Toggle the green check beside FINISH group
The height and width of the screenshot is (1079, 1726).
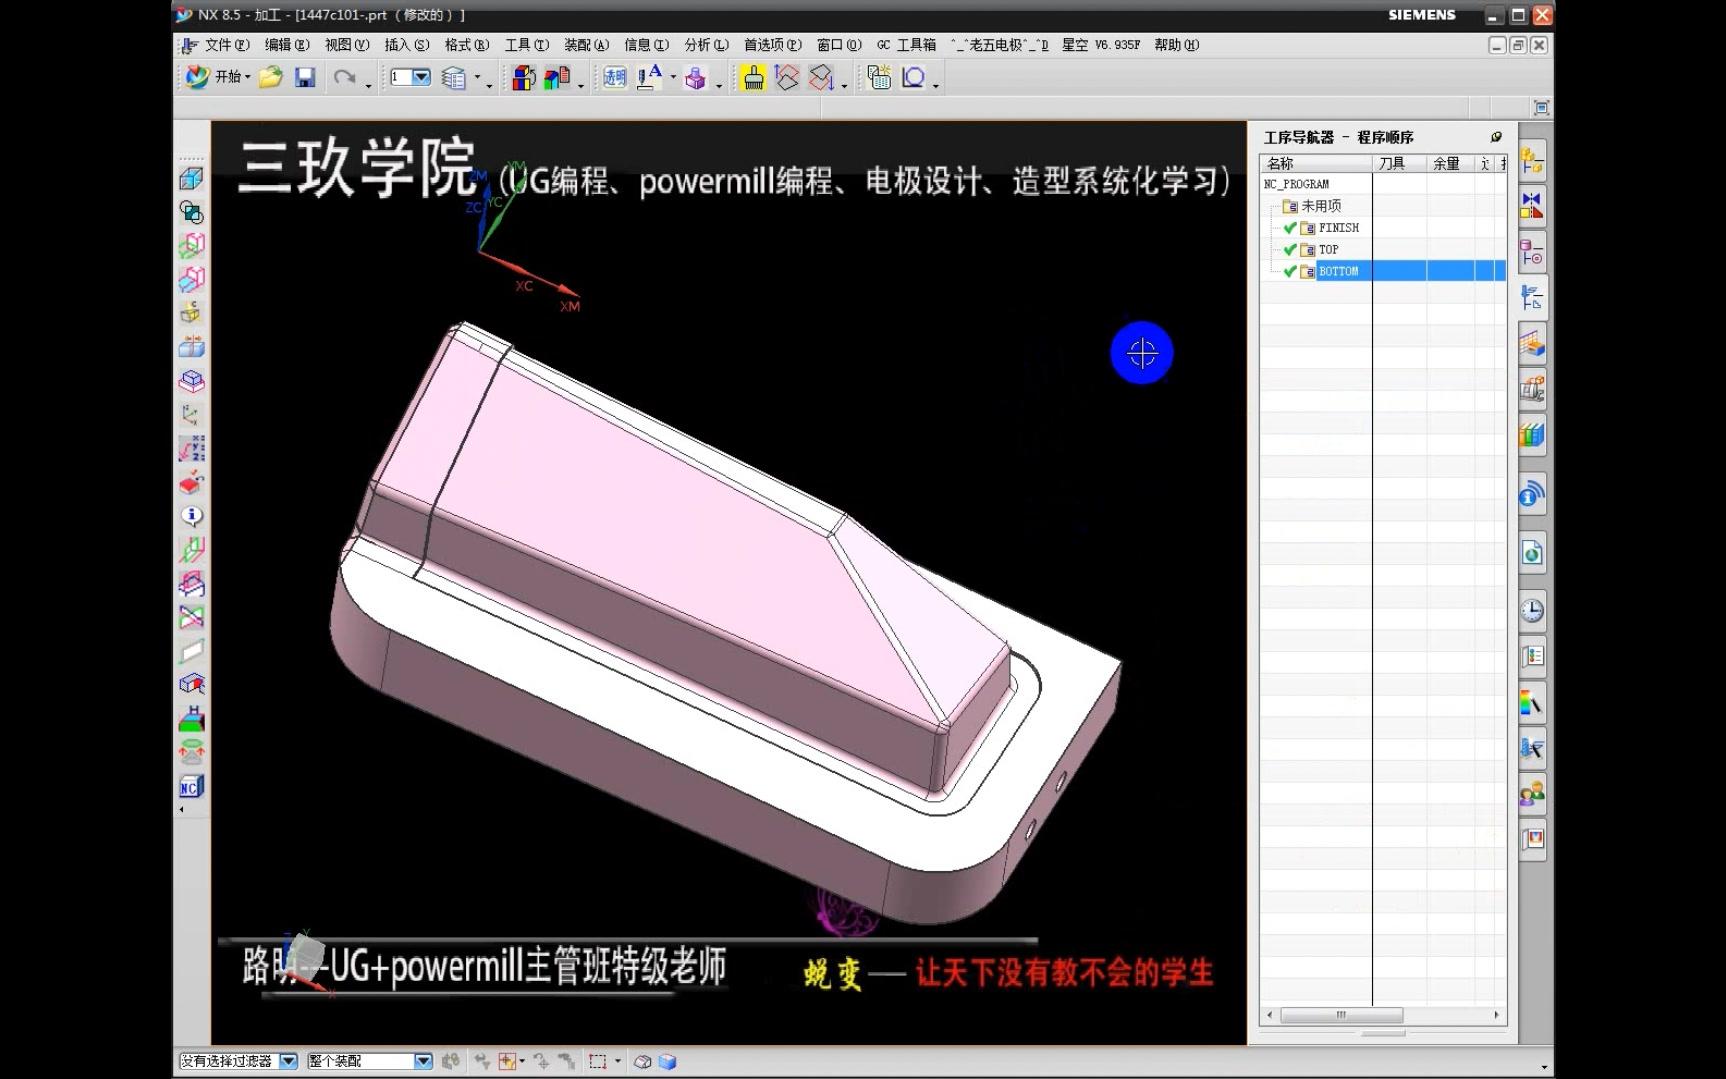click(1290, 227)
